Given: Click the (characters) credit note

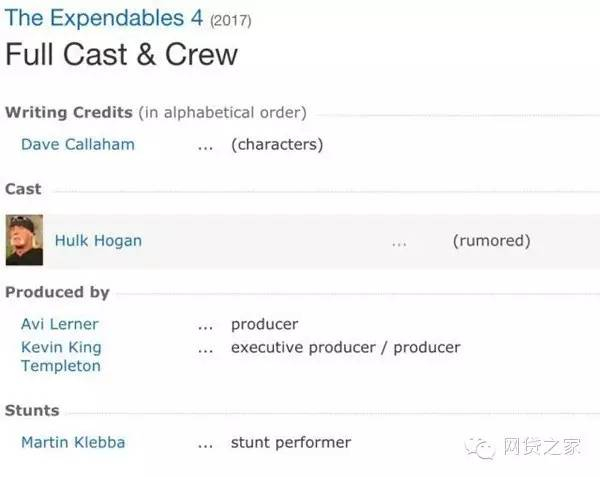Looking at the screenshot, I should 277,144.
